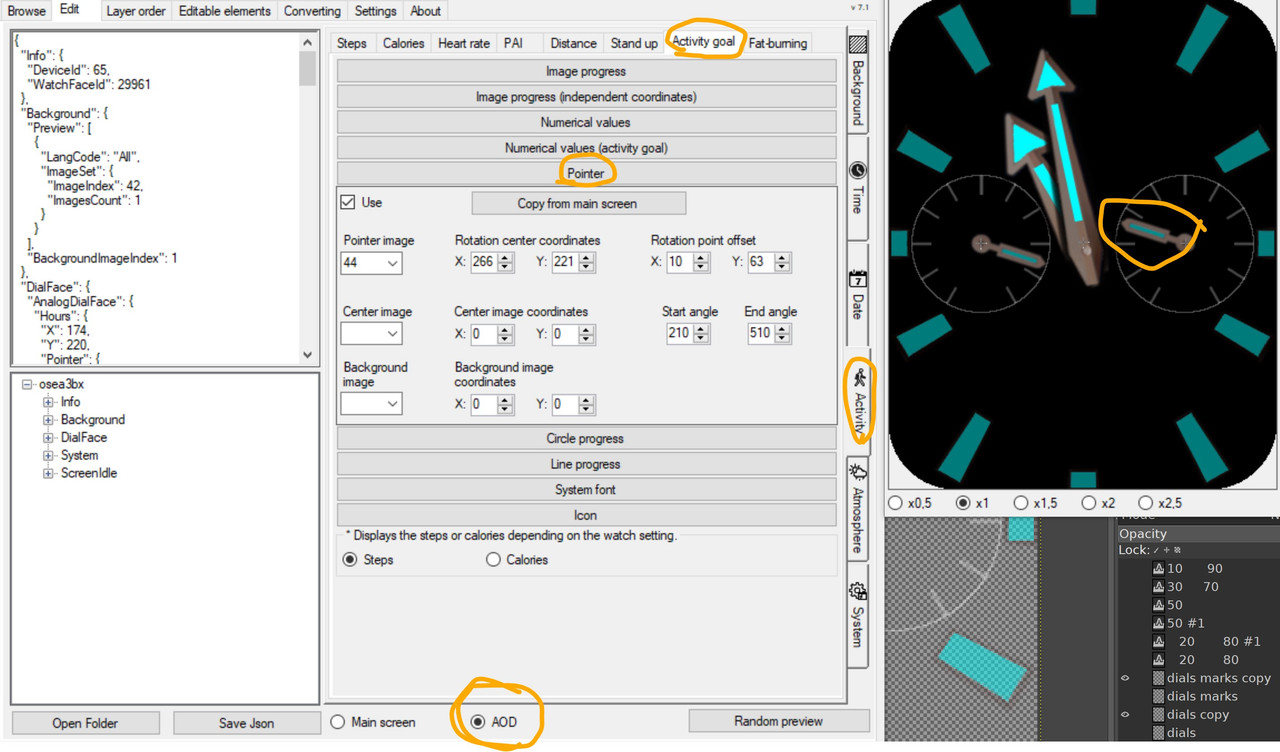
Task: Open the Background vertical tab icon
Action: [x=857, y=45]
